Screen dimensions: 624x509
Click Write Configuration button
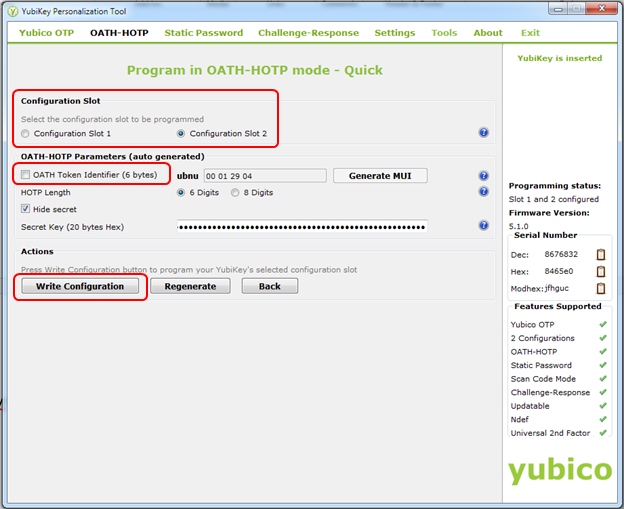80,286
